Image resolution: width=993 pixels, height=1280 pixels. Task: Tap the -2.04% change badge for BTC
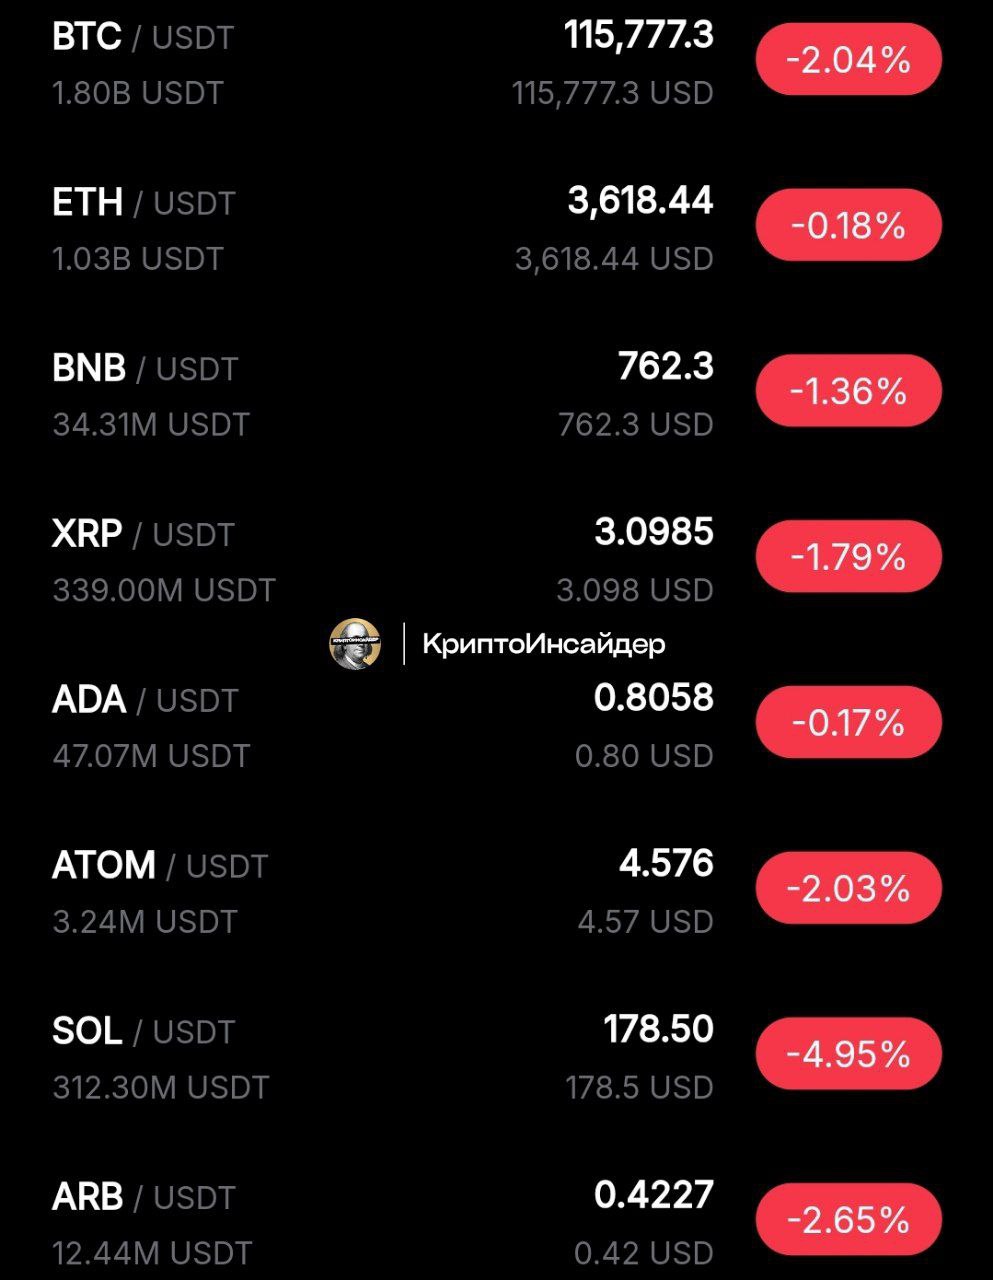point(848,60)
